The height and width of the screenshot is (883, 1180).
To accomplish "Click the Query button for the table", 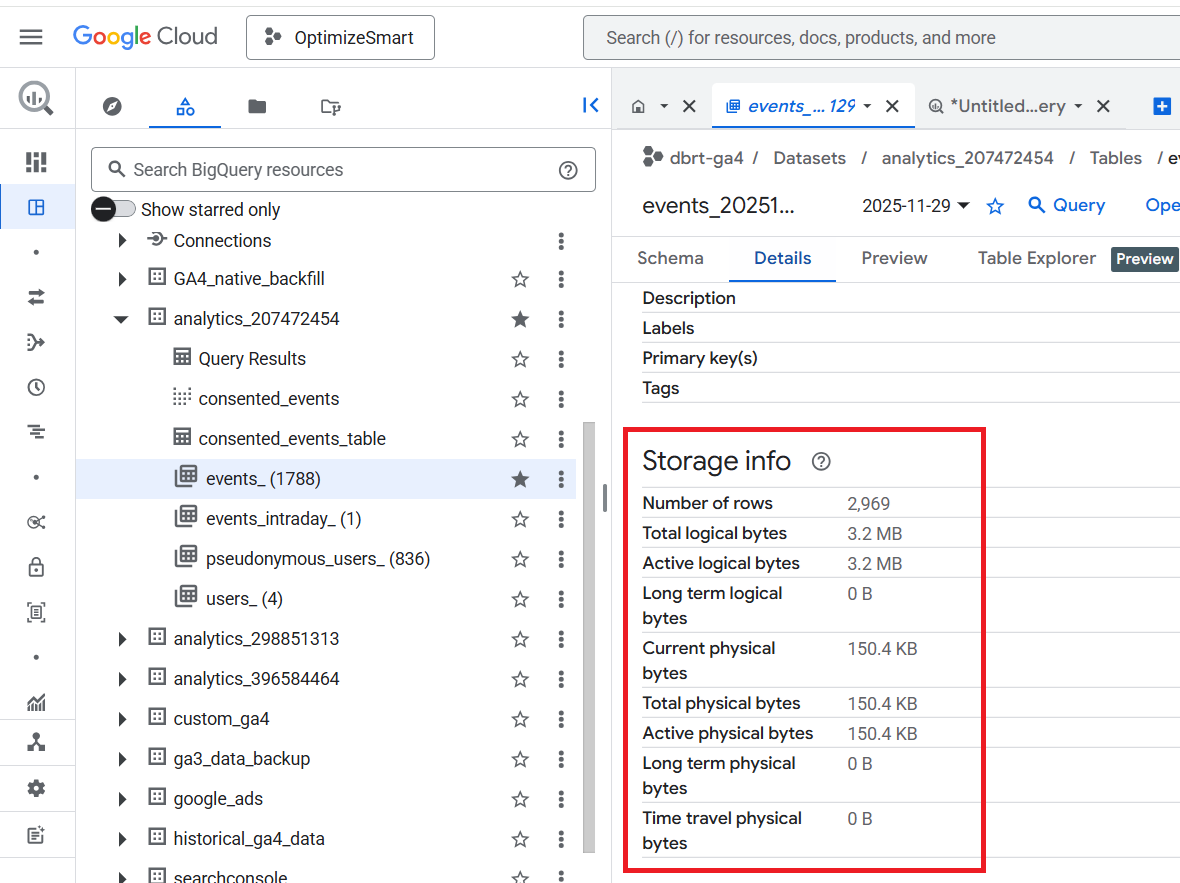I will click(x=1066, y=205).
